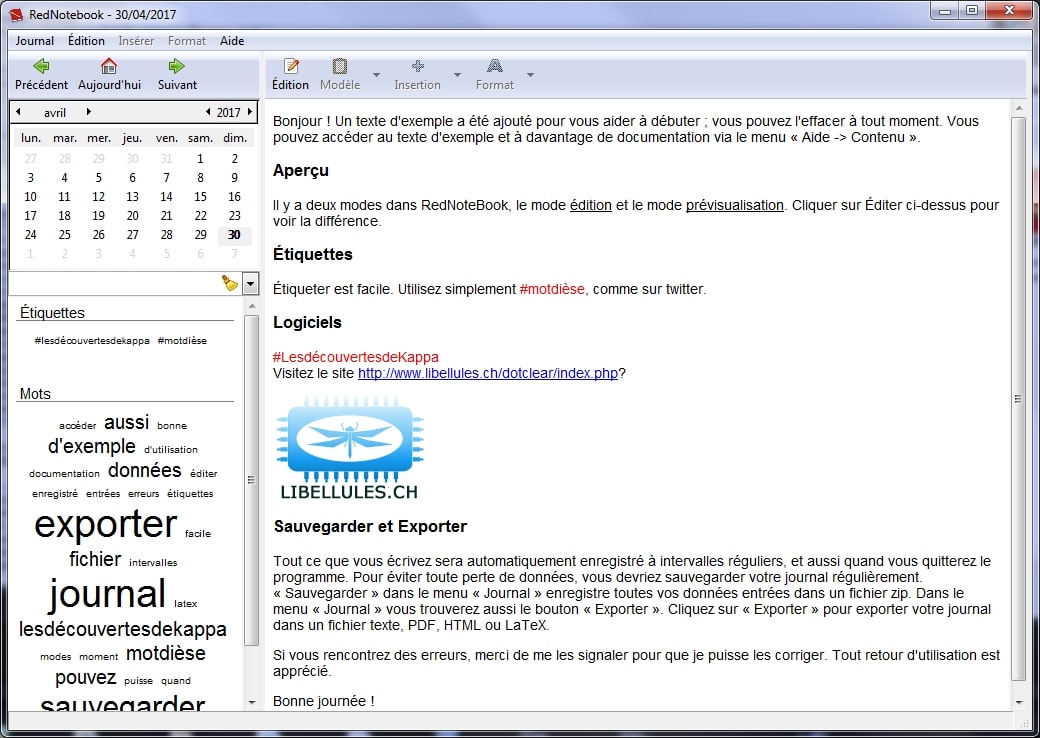Open the Édition menu
Image resolution: width=1040 pixels, height=738 pixels.
pos(86,40)
